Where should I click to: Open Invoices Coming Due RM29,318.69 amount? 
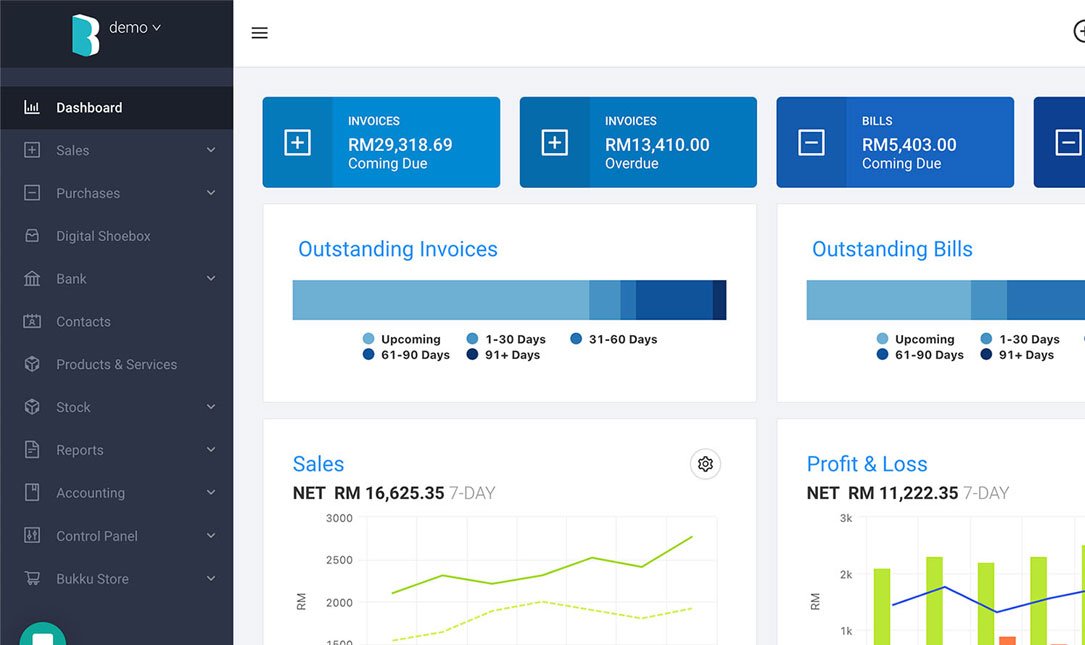pos(400,145)
